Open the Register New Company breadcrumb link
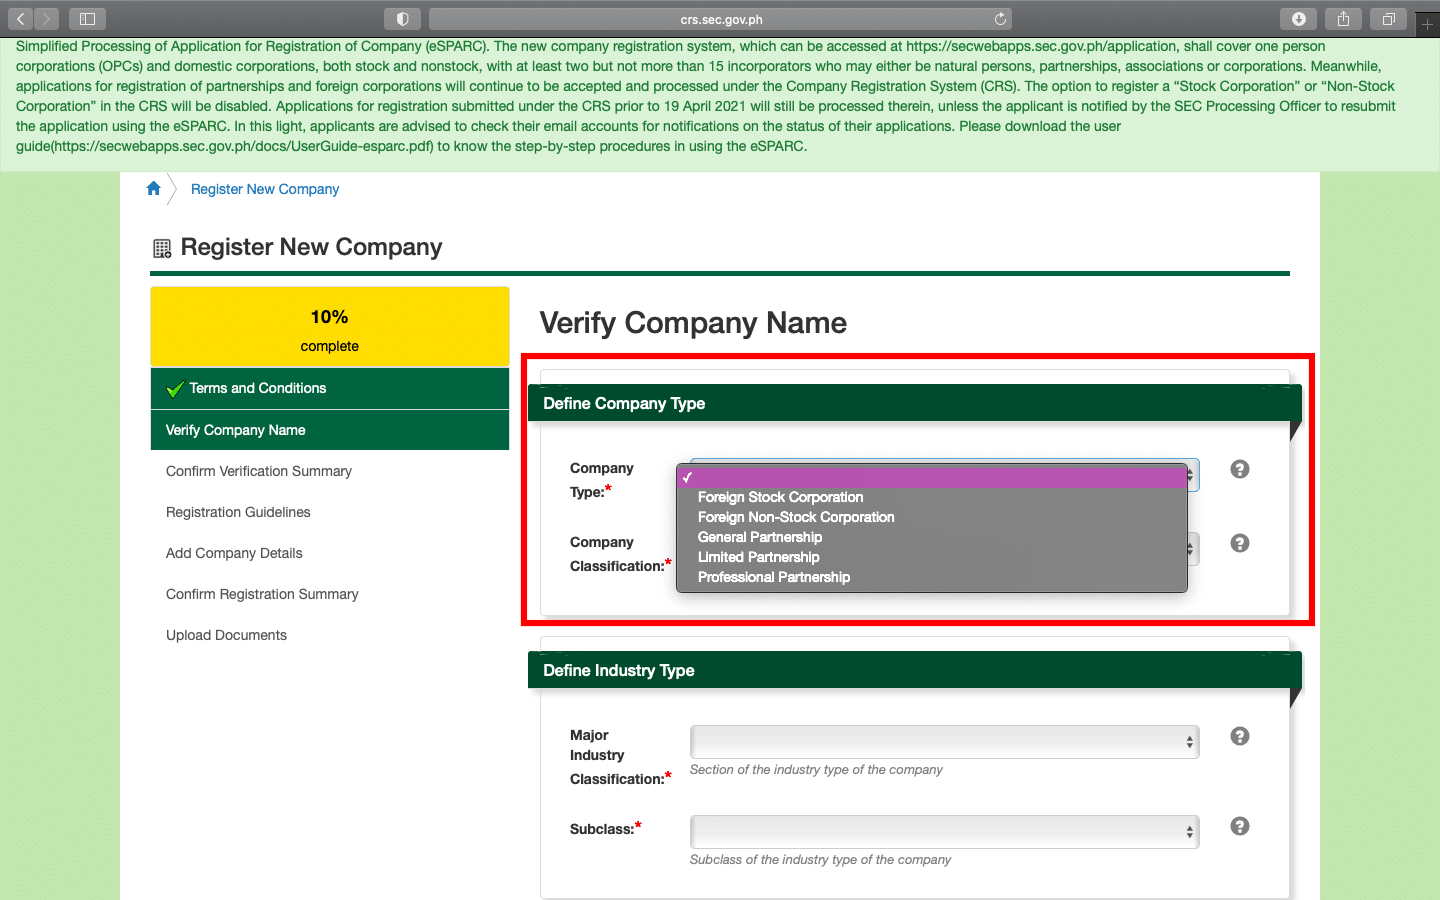The height and width of the screenshot is (900, 1440). (x=265, y=189)
